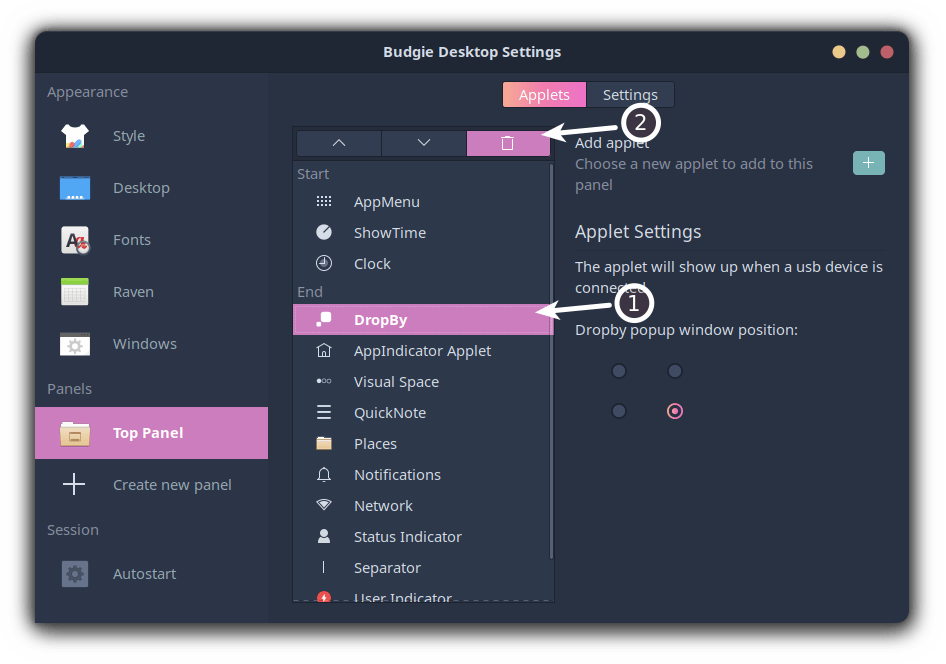Open the Style appearance page

[x=129, y=136]
